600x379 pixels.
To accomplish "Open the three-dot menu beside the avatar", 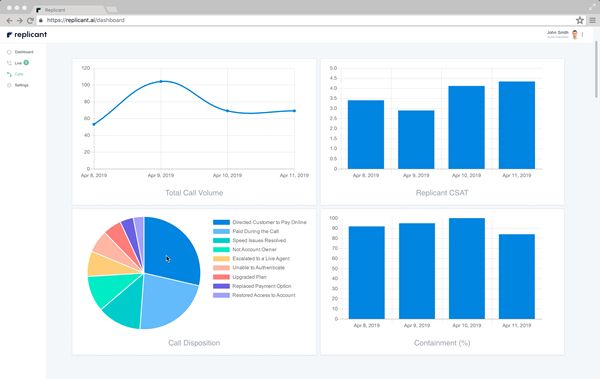I will (582, 34).
